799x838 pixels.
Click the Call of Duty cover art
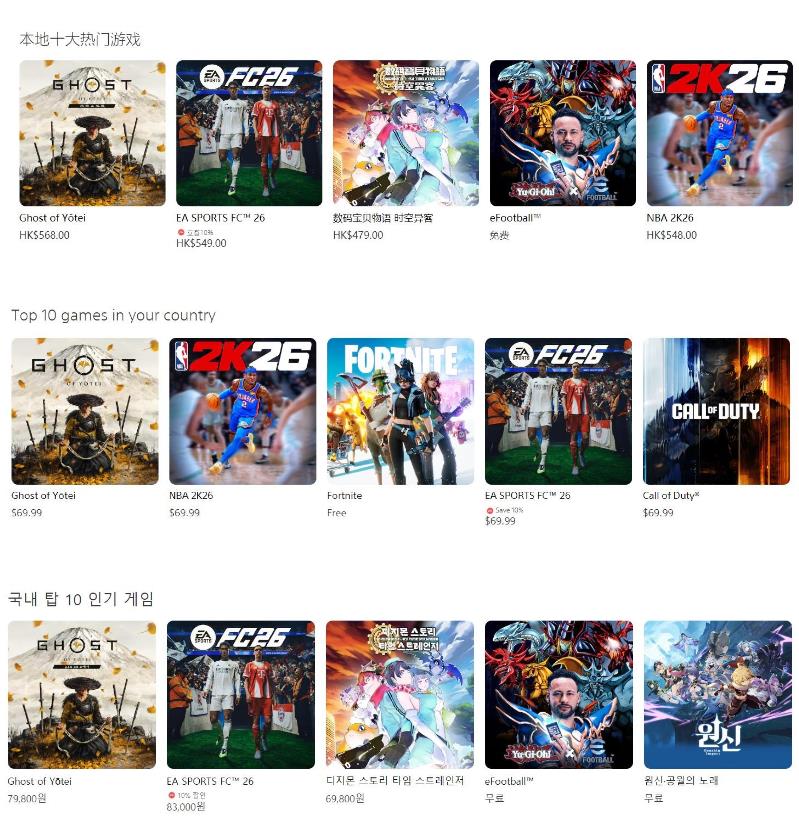coord(716,412)
